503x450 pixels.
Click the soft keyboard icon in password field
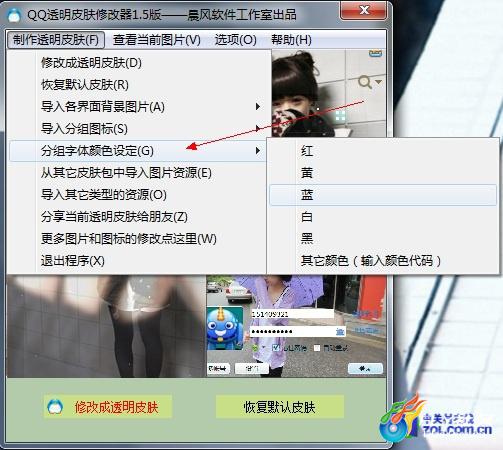tap(340, 332)
